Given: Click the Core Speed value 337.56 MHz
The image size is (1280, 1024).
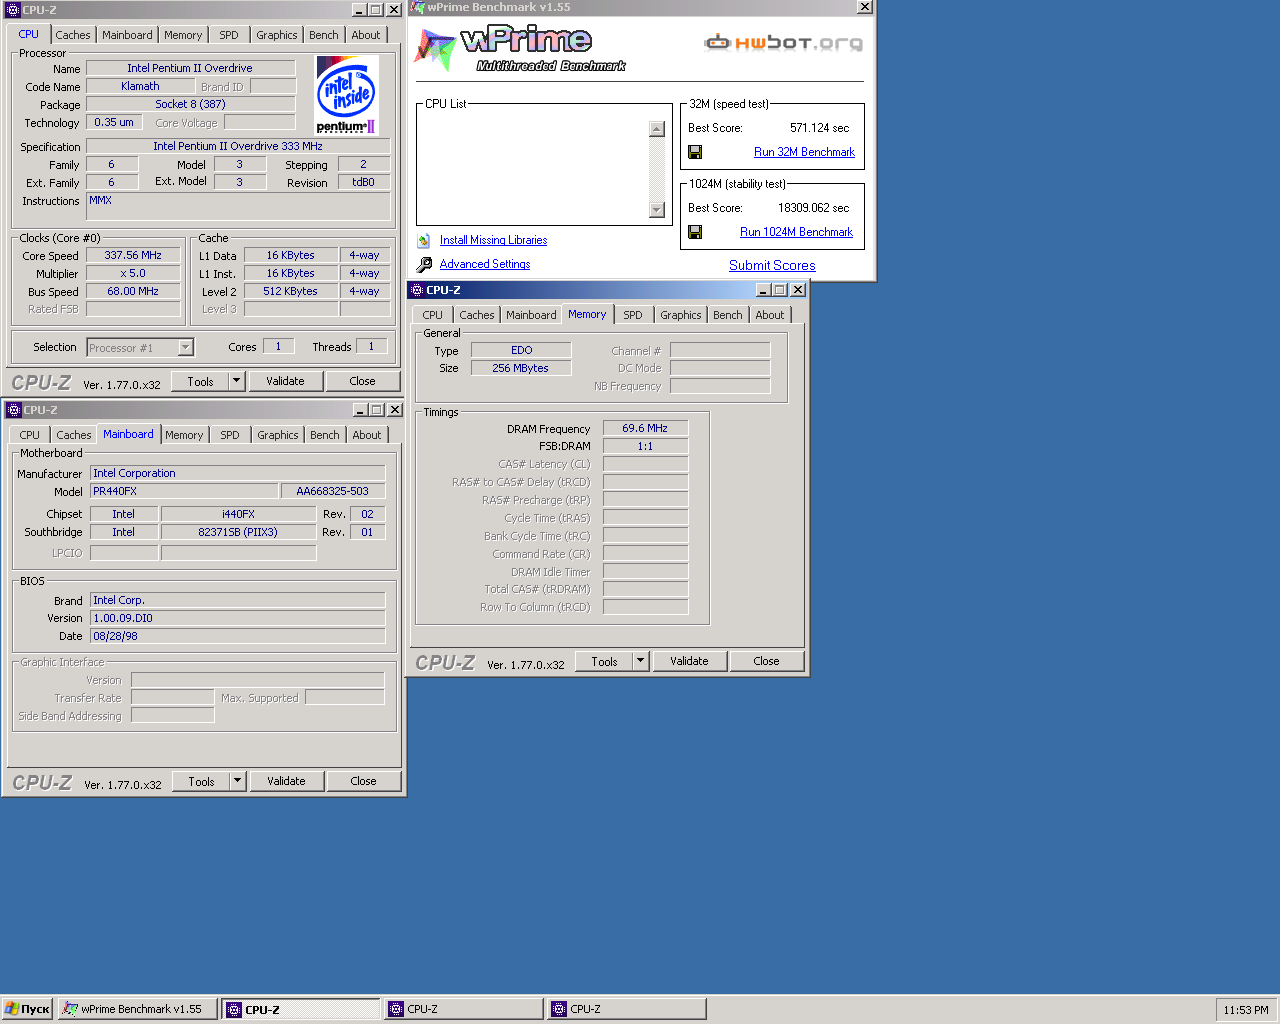Looking at the screenshot, I should 133,255.
